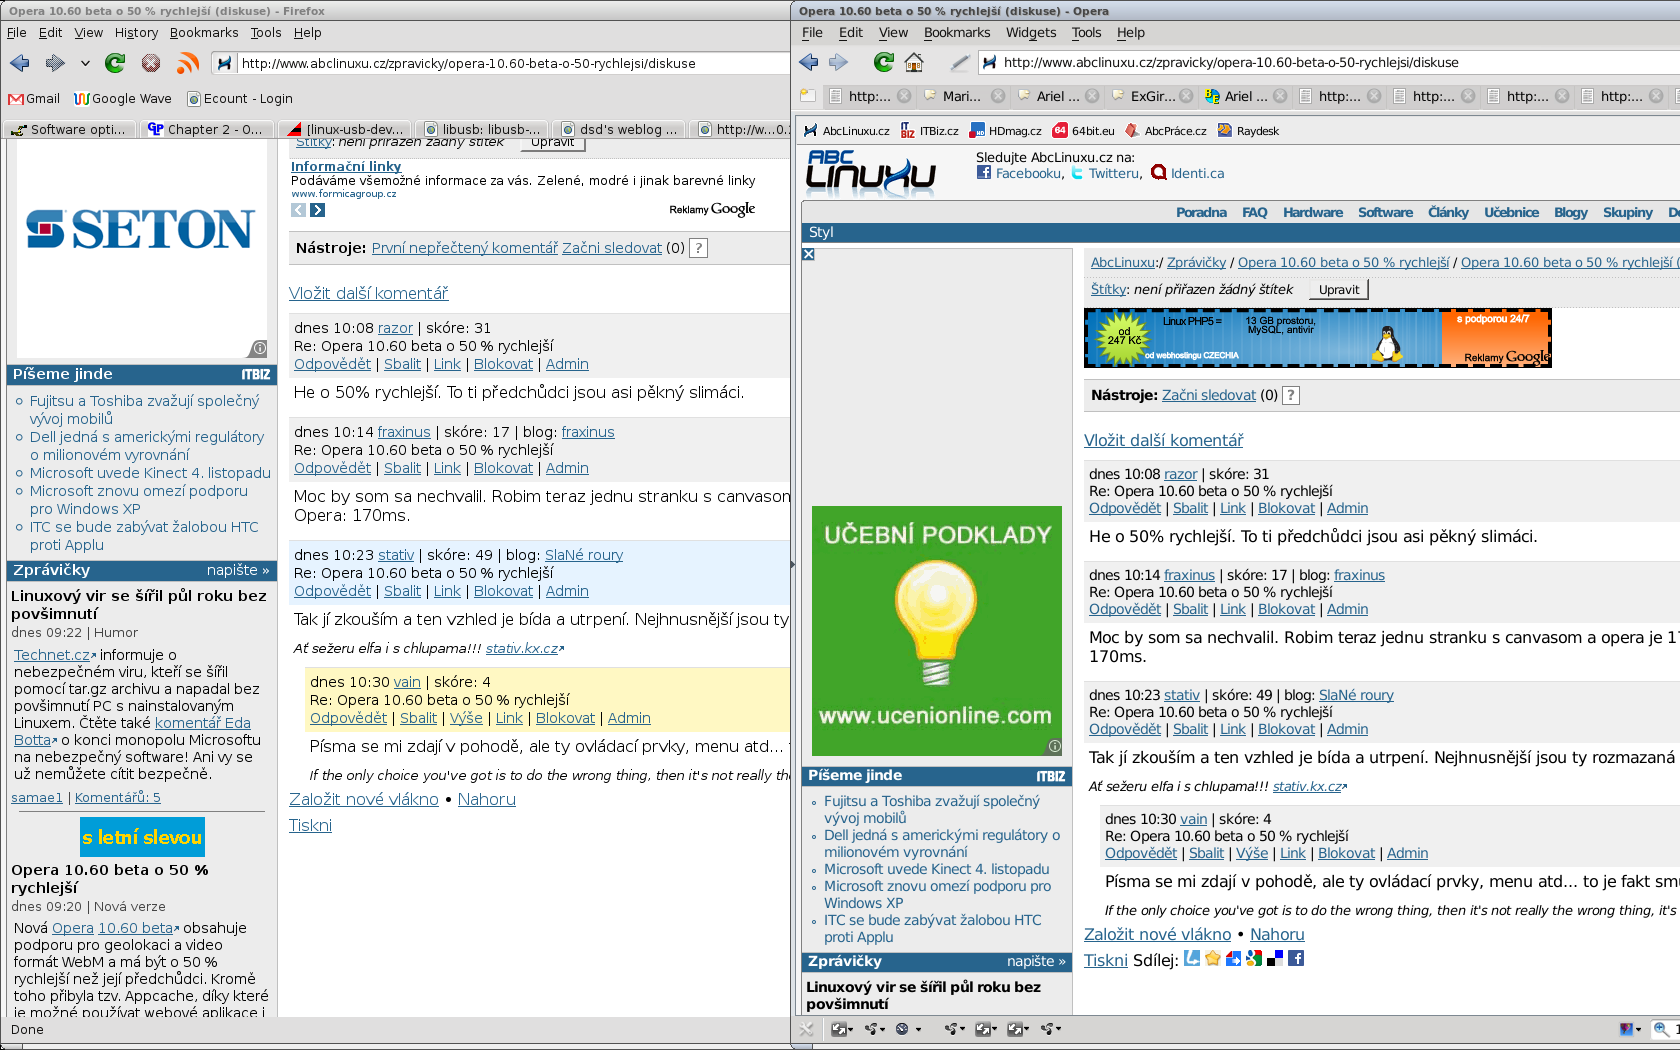Screen dimensions: 1680x1050
Task: Open Opera Tools menu
Action: (x=1086, y=32)
